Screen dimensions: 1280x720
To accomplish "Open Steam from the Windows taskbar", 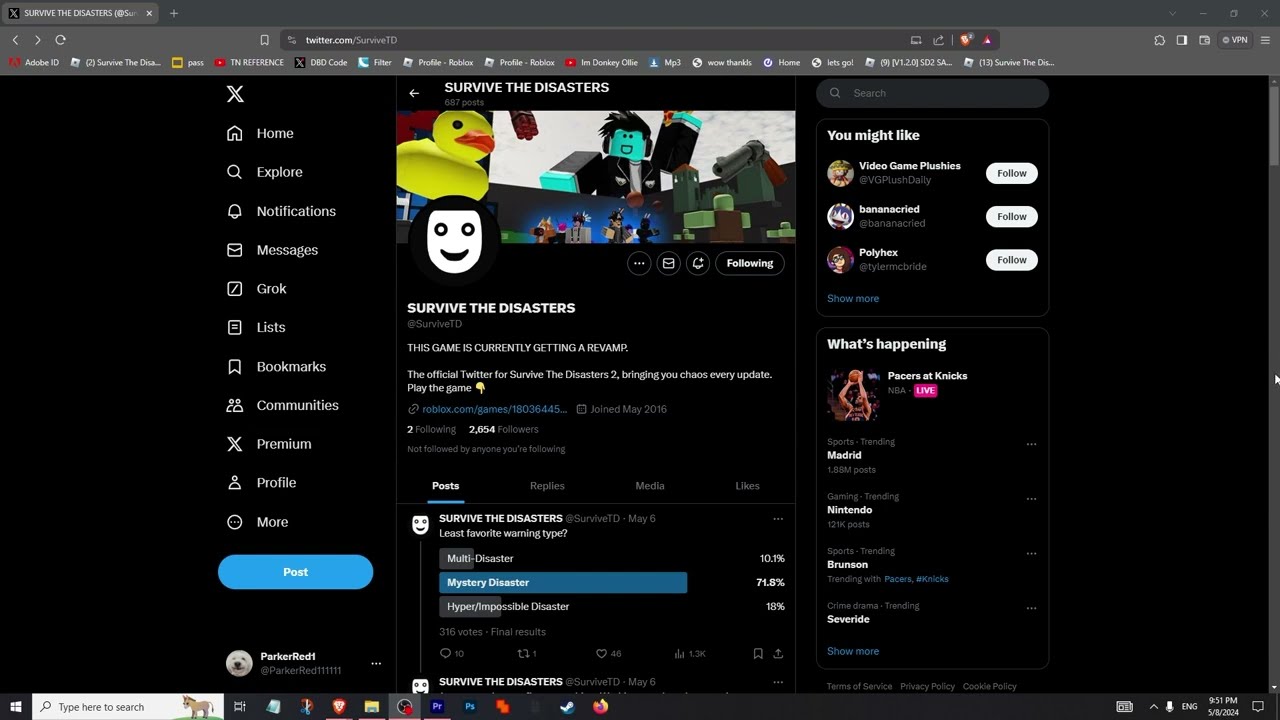I will pyautogui.click(x=567, y=707).
